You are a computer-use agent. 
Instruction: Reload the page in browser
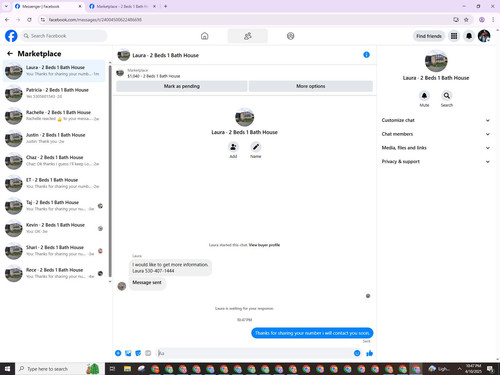click(29, 20)
